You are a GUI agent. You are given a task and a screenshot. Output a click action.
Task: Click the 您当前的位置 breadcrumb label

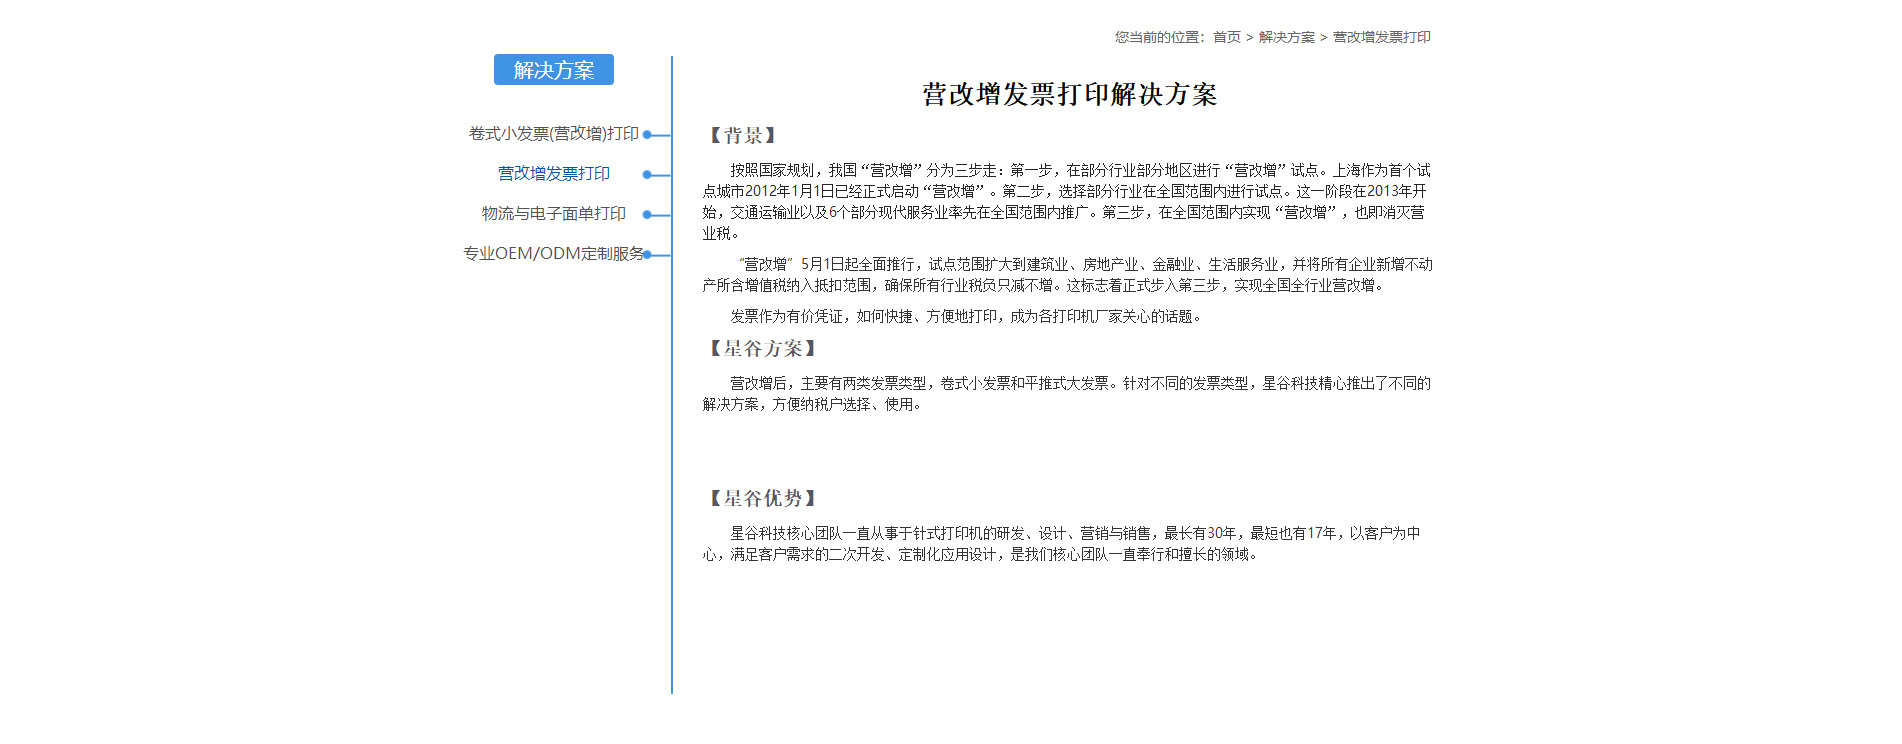pos(1159,37)
